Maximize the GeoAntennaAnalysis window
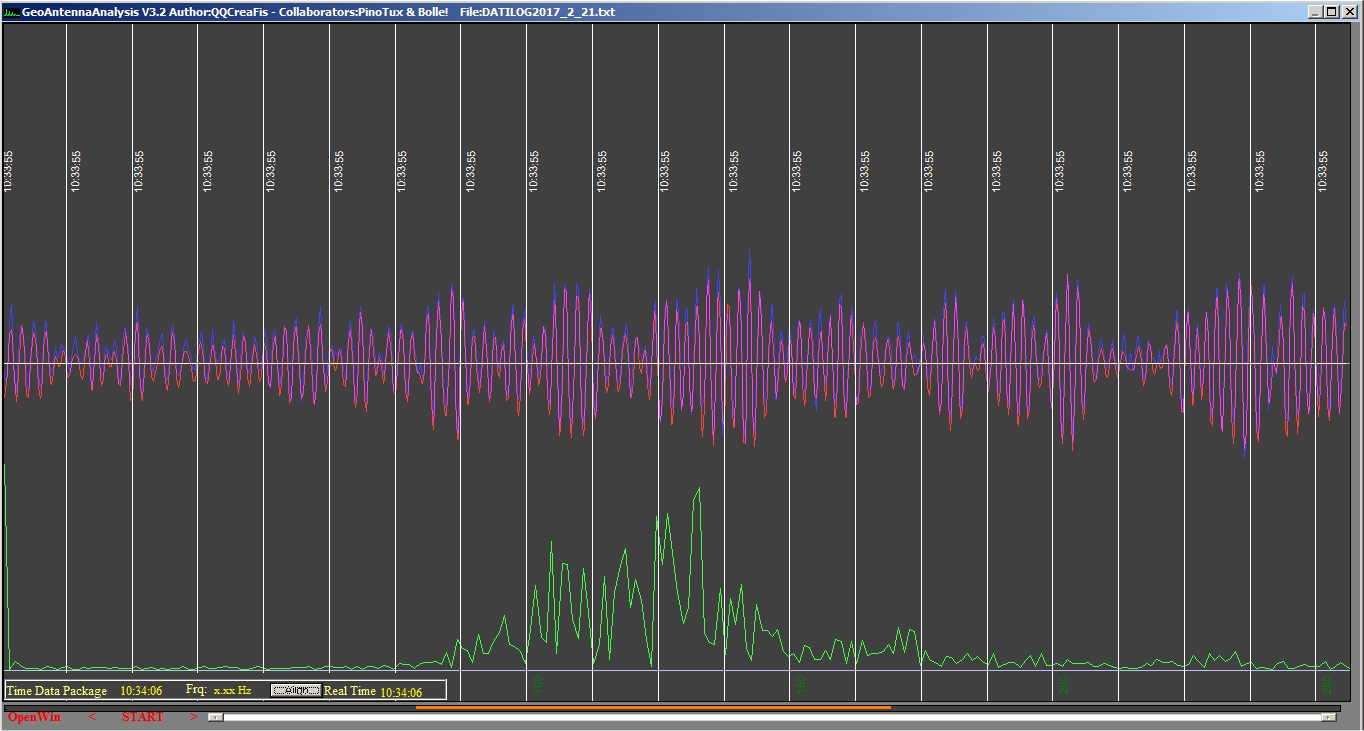Screen dimensions: 1364x731 pyautogui.click(x=1330, y=11)
